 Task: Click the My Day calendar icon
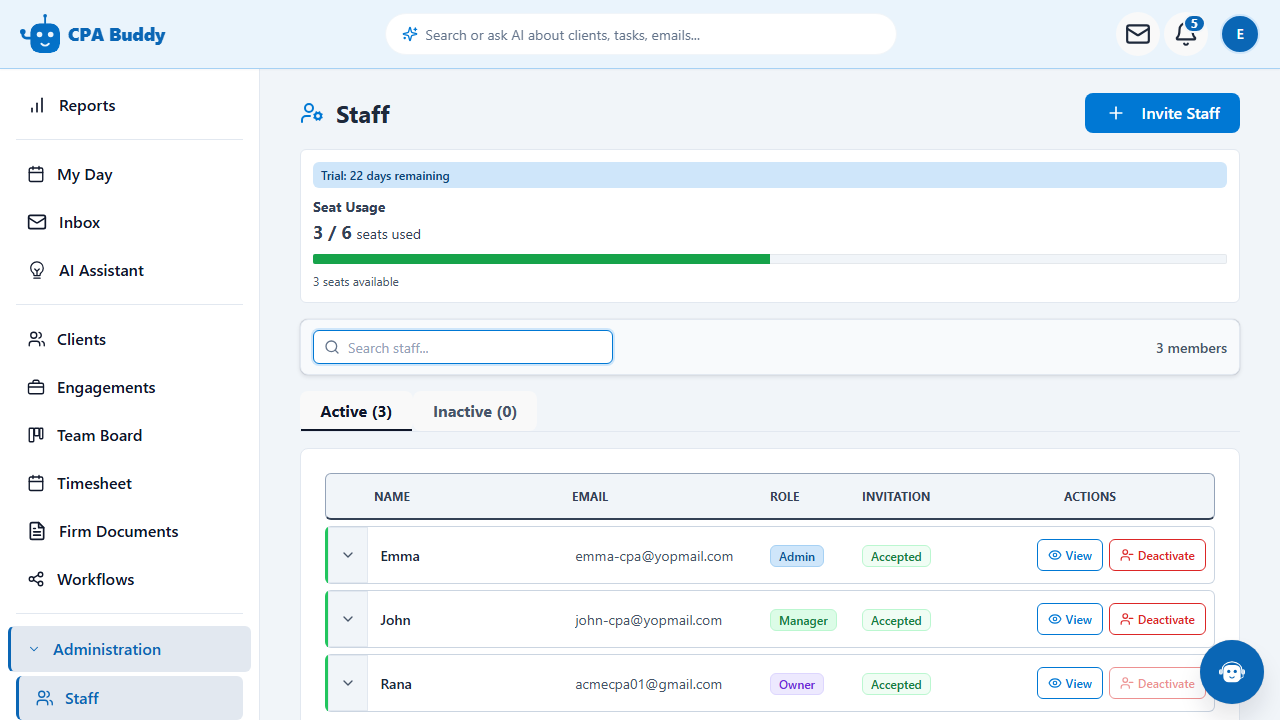pyautogui.click(x=36, y=174)
